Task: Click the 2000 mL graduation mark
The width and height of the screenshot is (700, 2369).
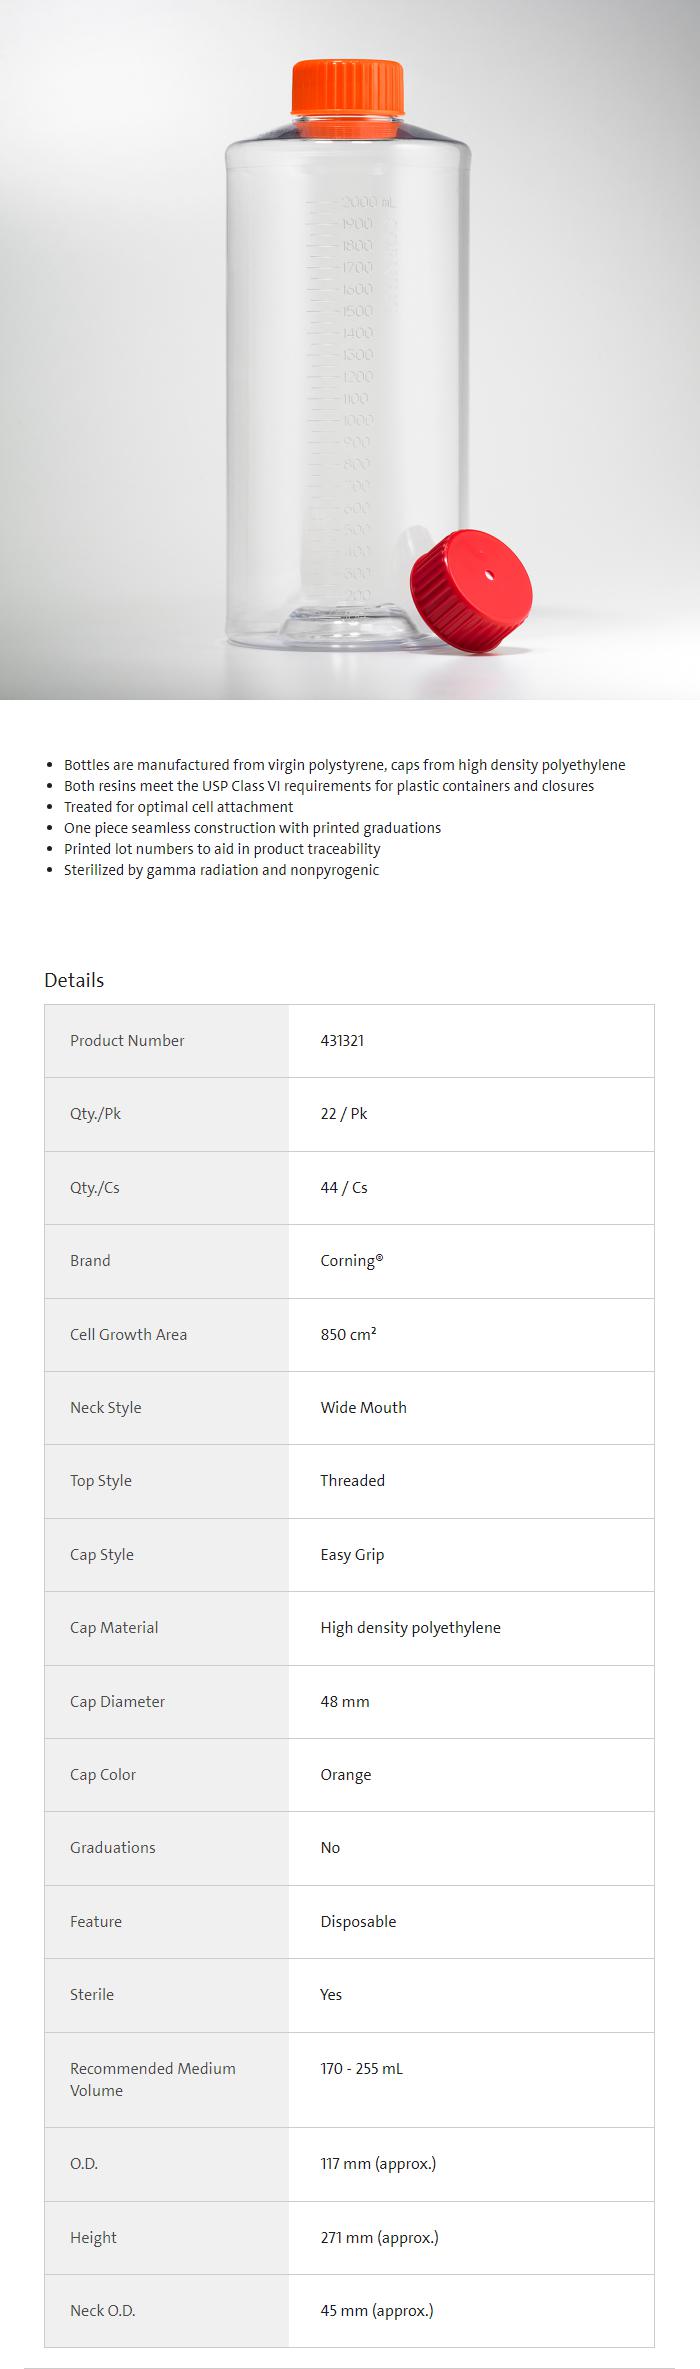Action: pos(366,203)
